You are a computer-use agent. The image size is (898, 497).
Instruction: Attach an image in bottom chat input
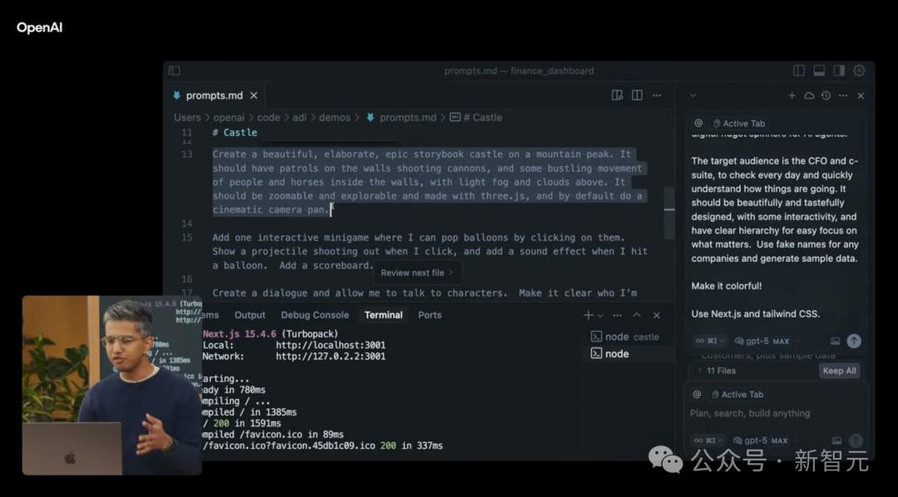pos(835,440)
